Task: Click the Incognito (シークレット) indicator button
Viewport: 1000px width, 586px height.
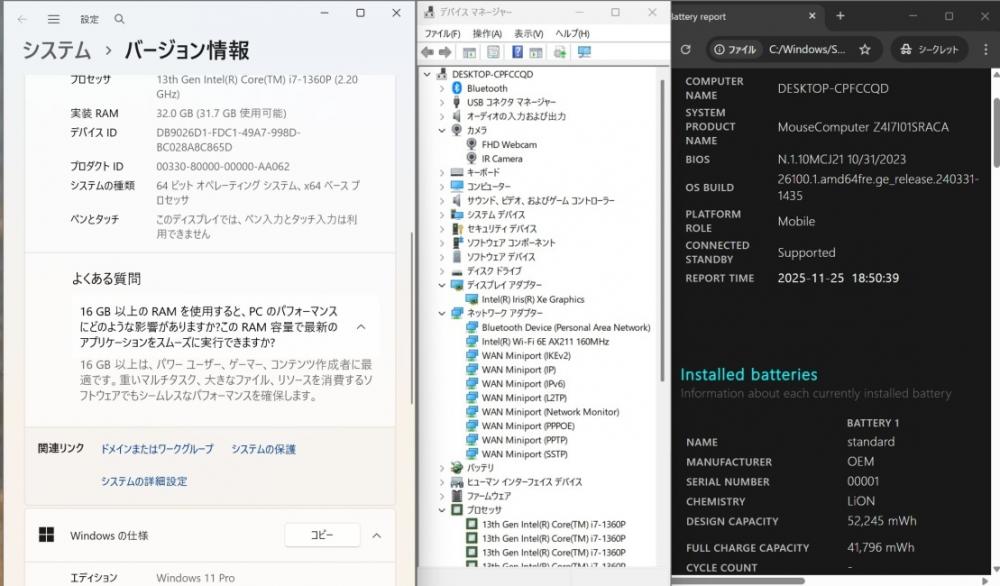Action: click(929, 49)
